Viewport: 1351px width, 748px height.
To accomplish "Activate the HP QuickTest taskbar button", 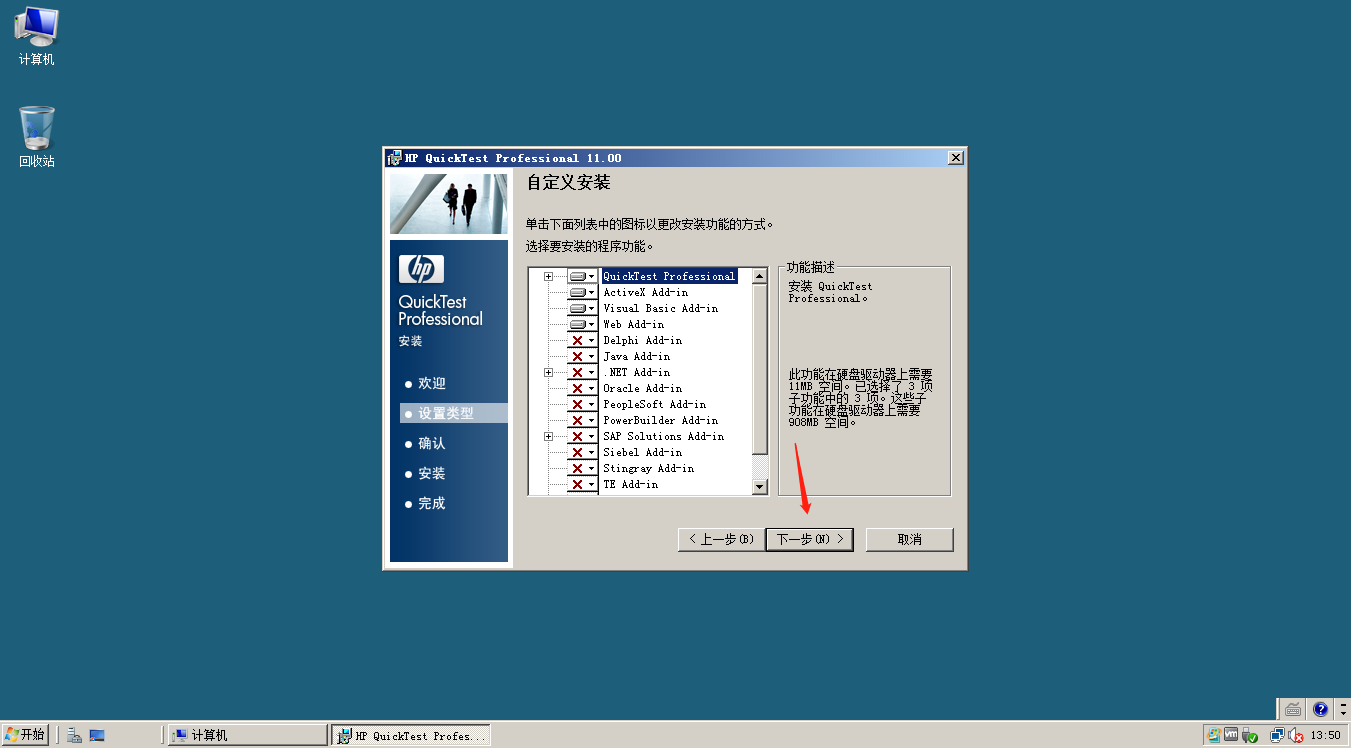I will 411,735.
